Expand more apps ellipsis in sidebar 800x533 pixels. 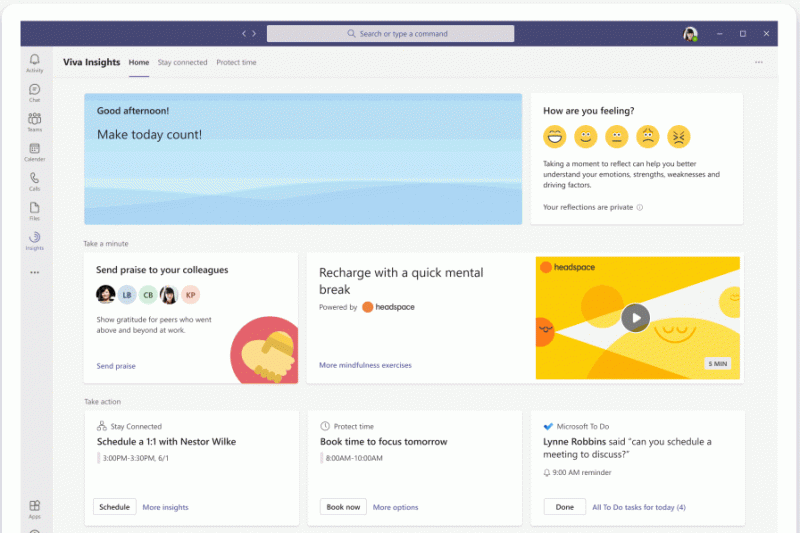(x=35, y=272)
